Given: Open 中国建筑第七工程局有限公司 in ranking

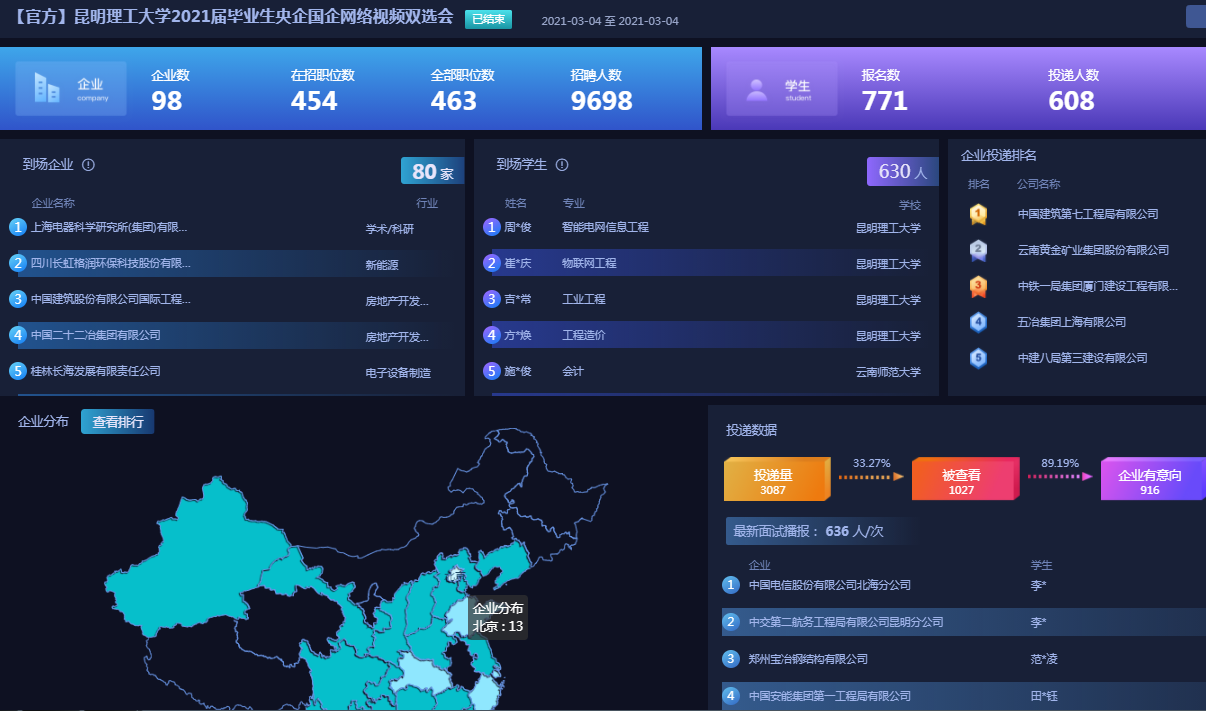Looking at the screenshot, I should point(1087,214).
